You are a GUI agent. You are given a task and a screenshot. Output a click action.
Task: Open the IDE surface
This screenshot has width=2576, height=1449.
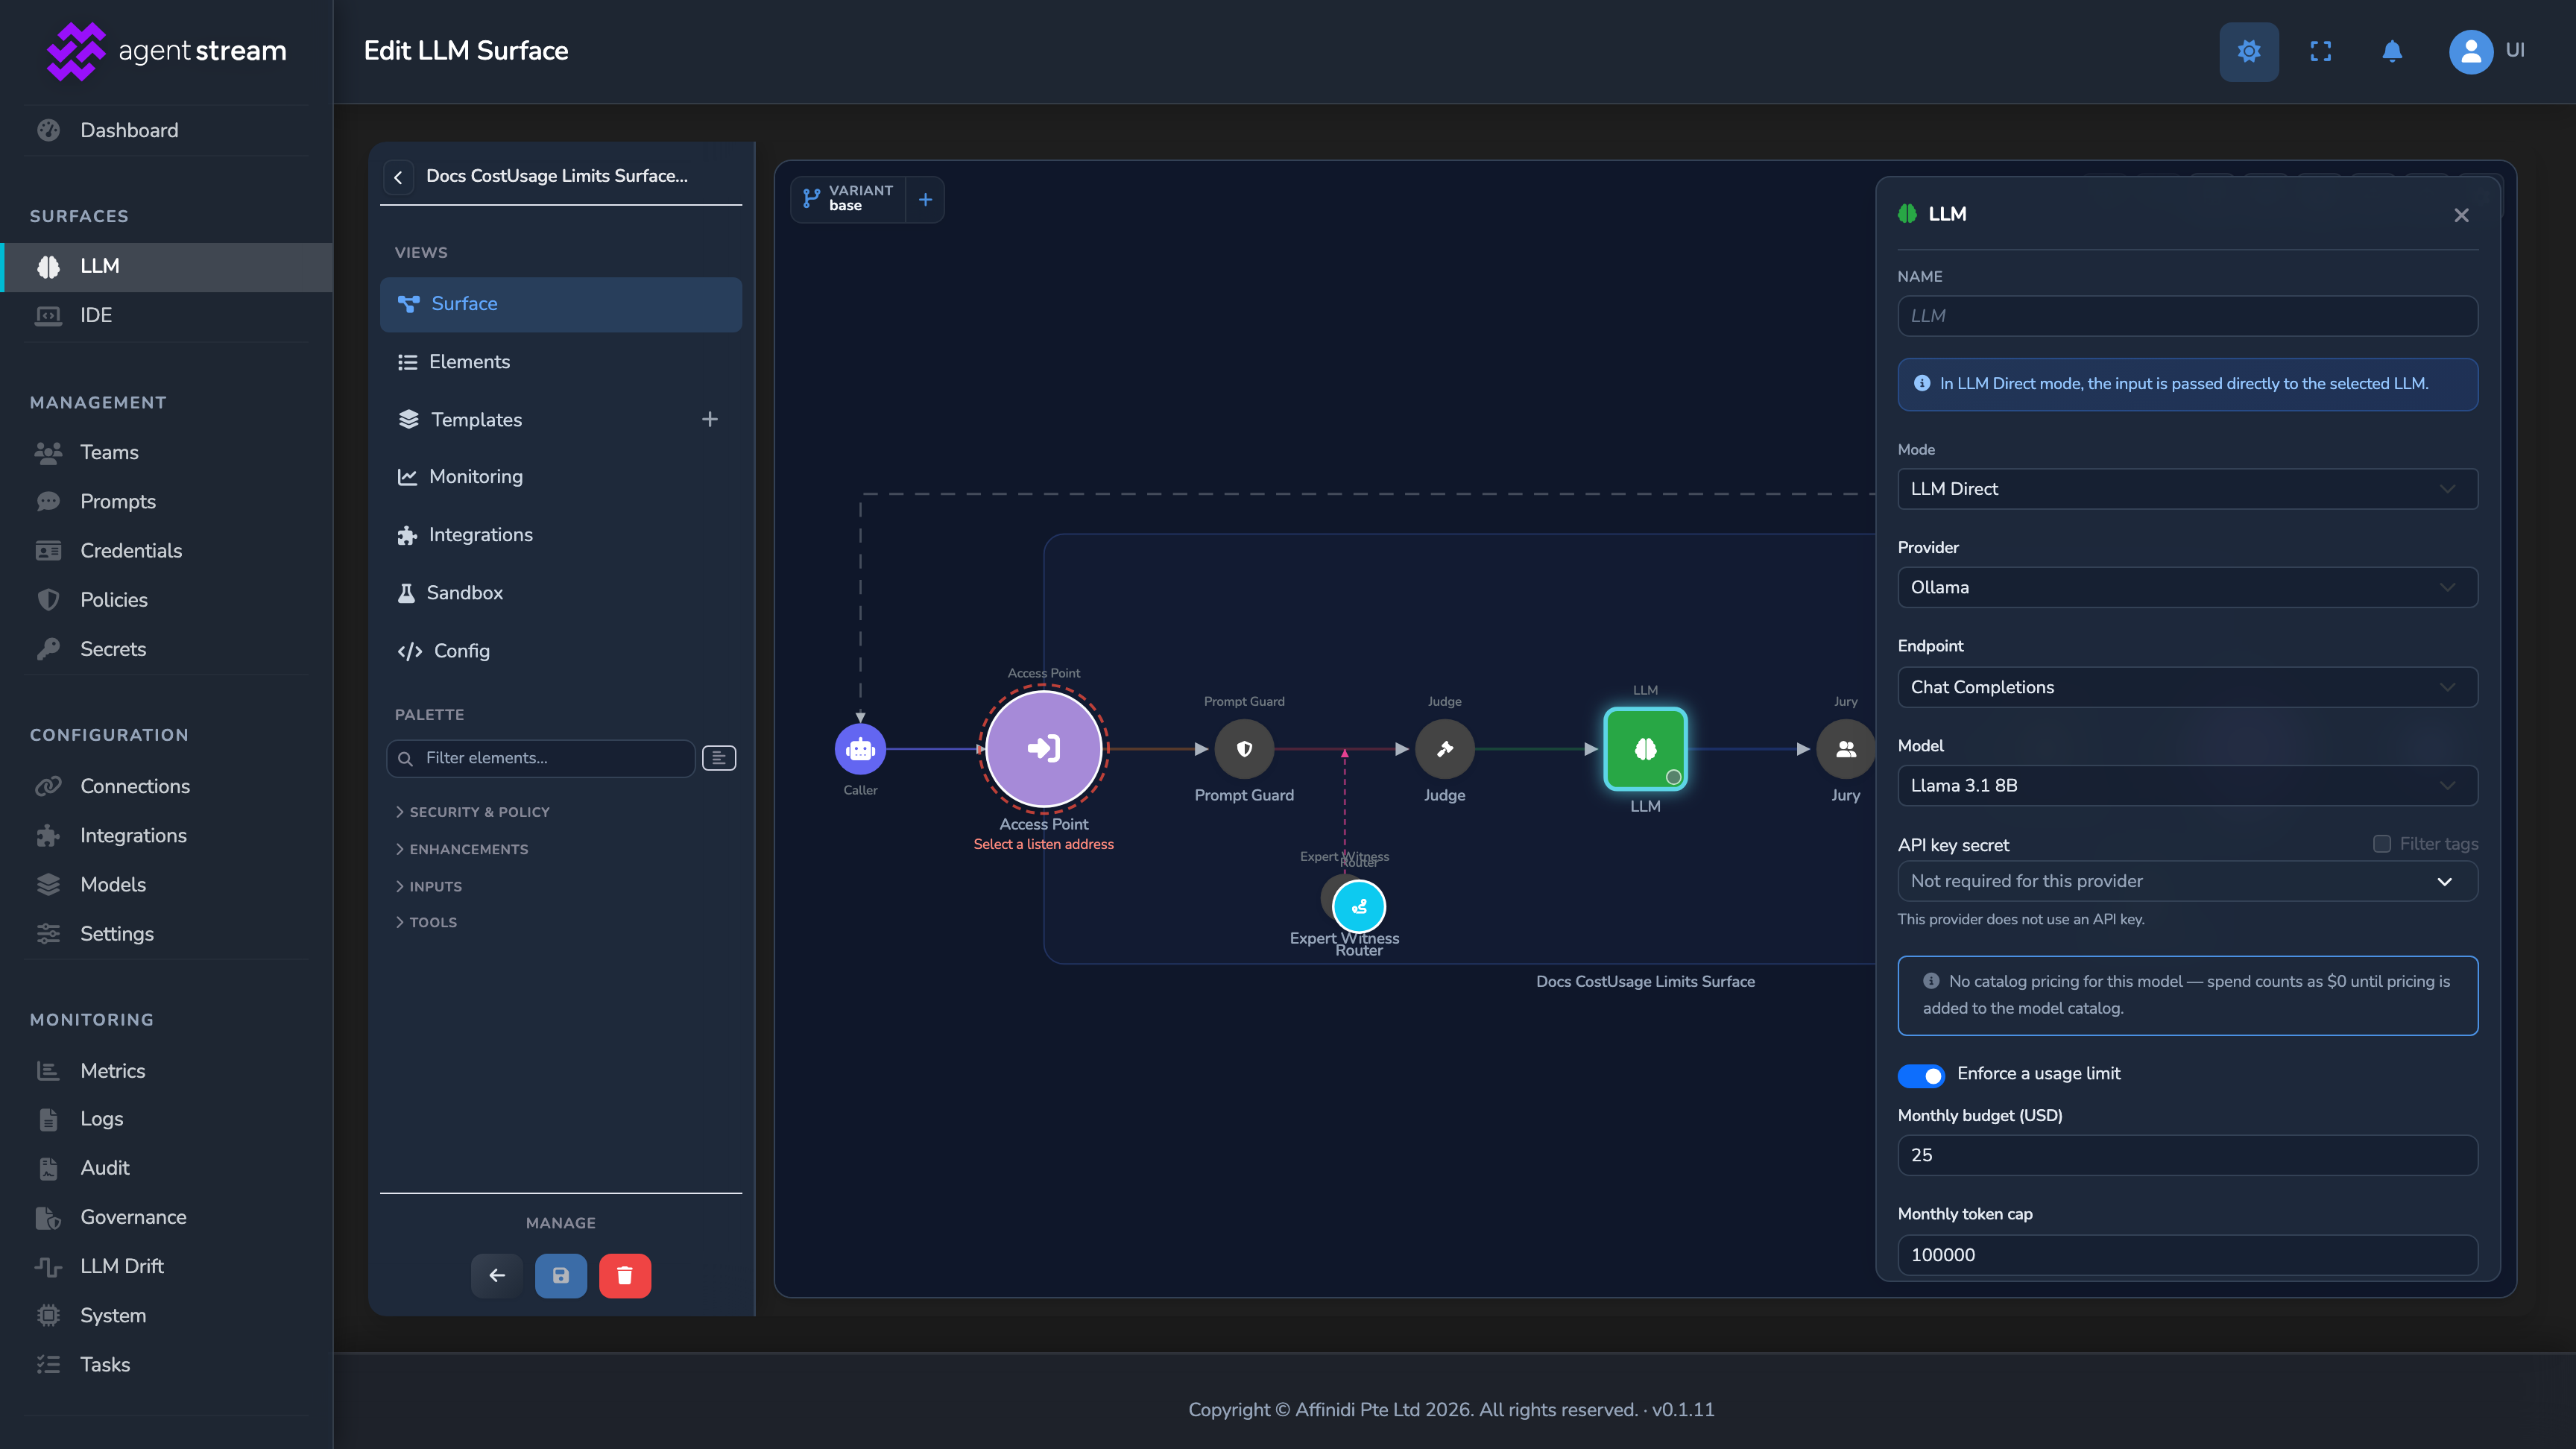click(166, 315)
